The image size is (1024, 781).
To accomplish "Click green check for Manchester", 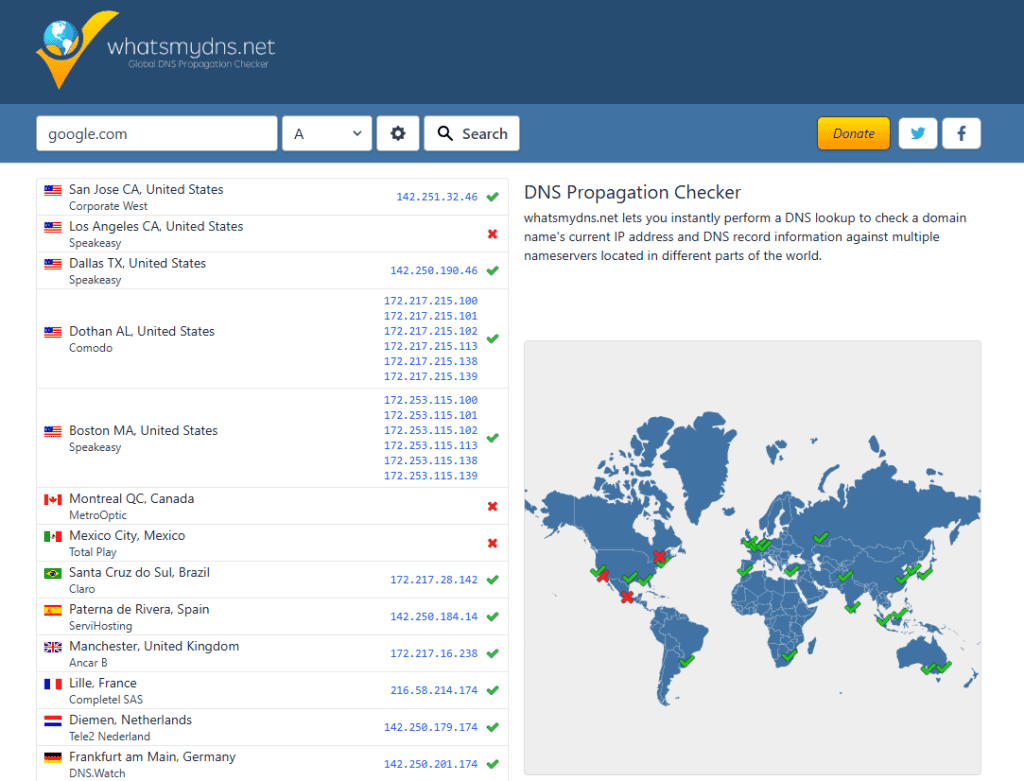I will coord(492,653).
